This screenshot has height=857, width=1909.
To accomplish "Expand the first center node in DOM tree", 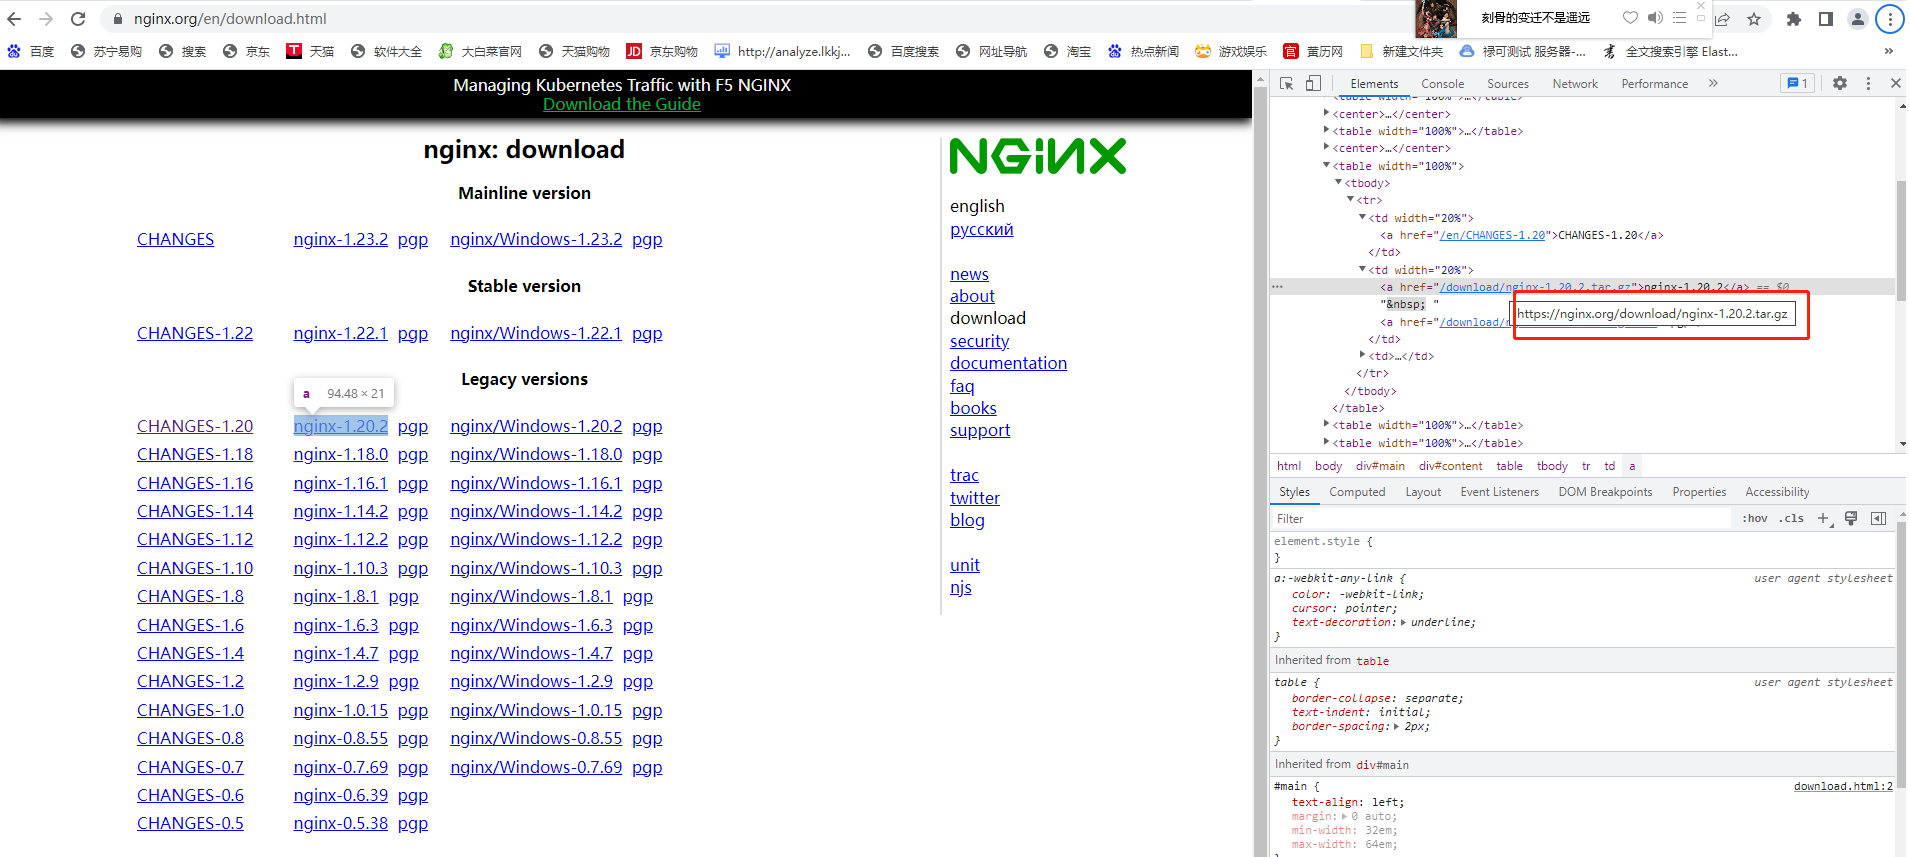I will (1327, 113).
